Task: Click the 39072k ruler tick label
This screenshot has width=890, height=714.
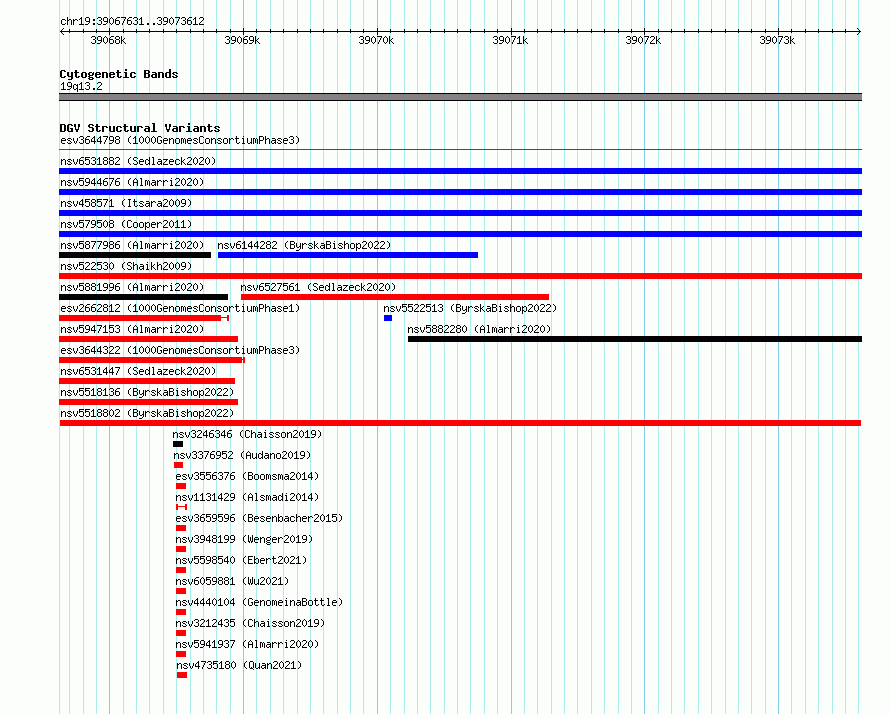Action: (643, 40)
